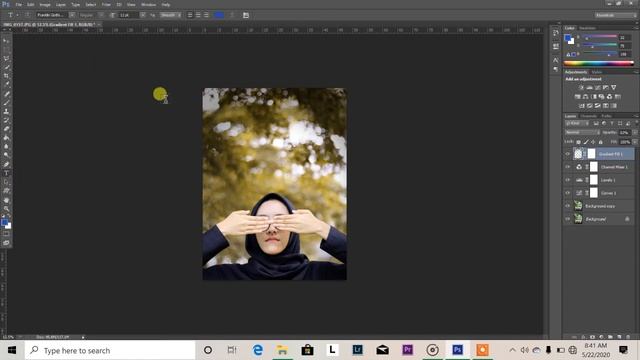Select the Dodge tool
640x360 pixels.
pos(6,155)
